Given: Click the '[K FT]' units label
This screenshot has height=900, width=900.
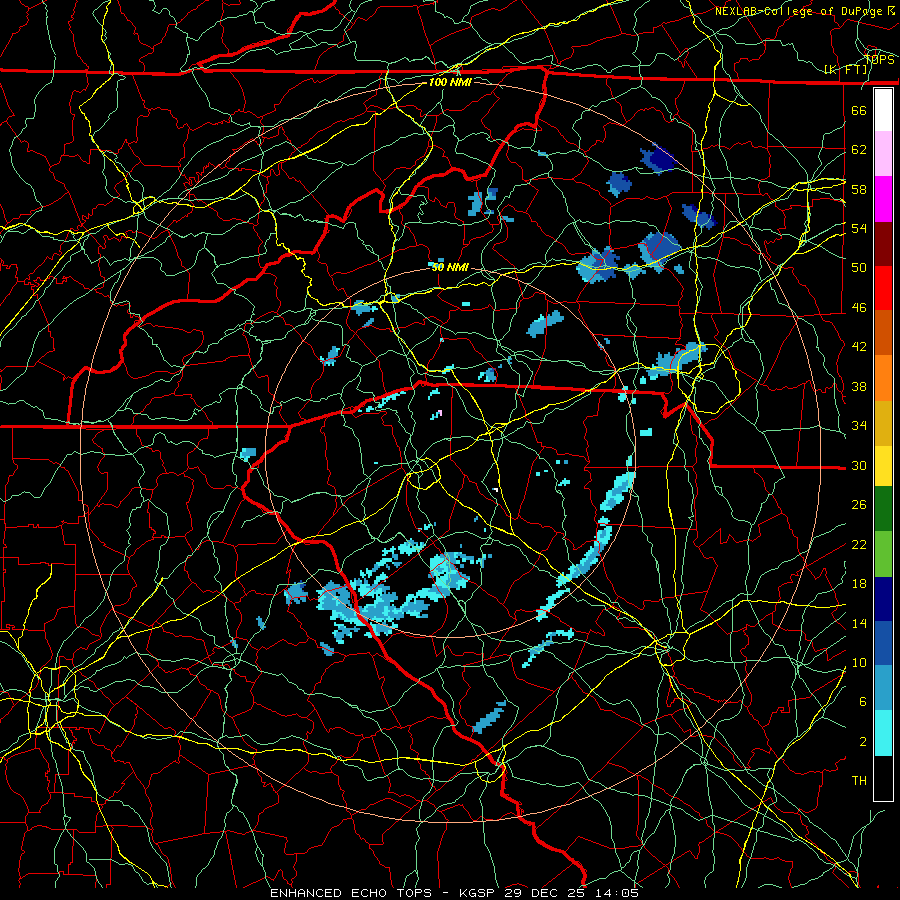Looking at the screenshot, I should coord(846,70).
